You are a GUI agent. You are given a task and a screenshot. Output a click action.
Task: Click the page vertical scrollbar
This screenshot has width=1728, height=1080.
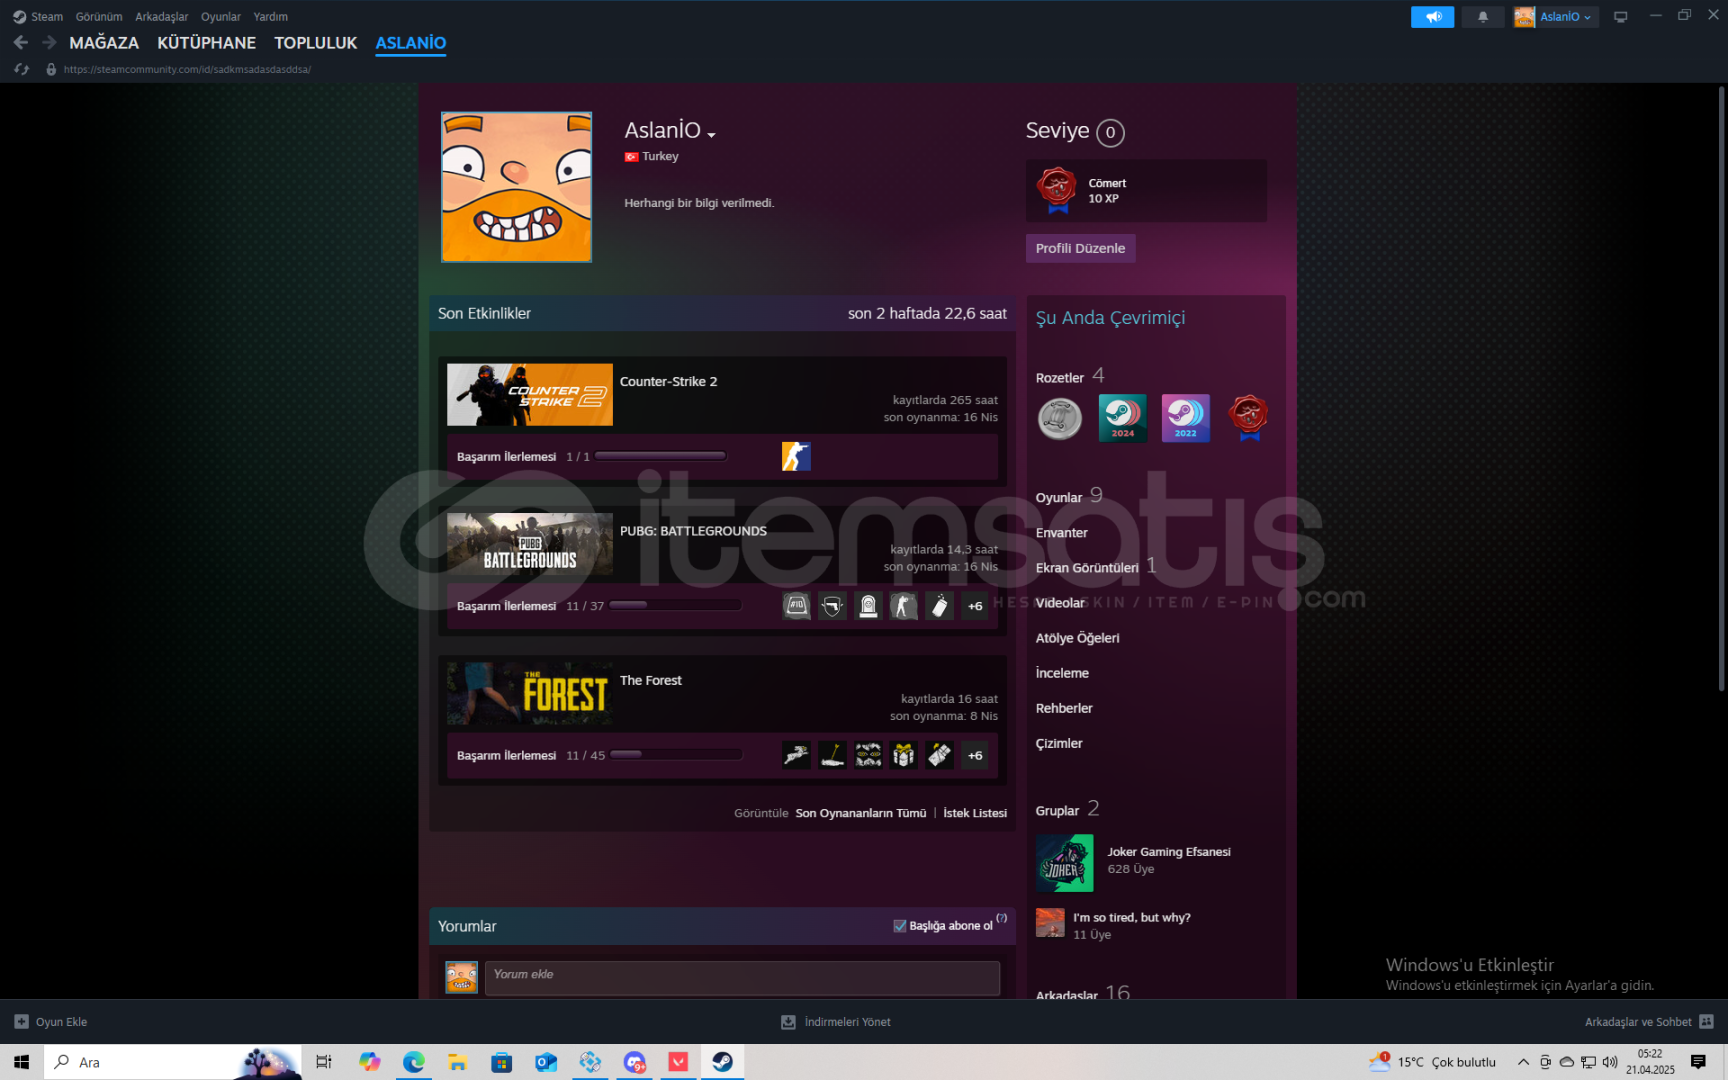[1721, 389]
